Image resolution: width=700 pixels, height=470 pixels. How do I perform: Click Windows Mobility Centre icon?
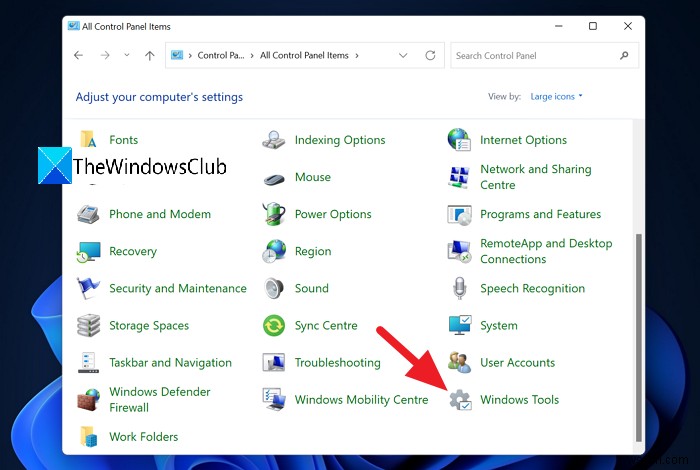pyautogui.click(x=274, y=399)
